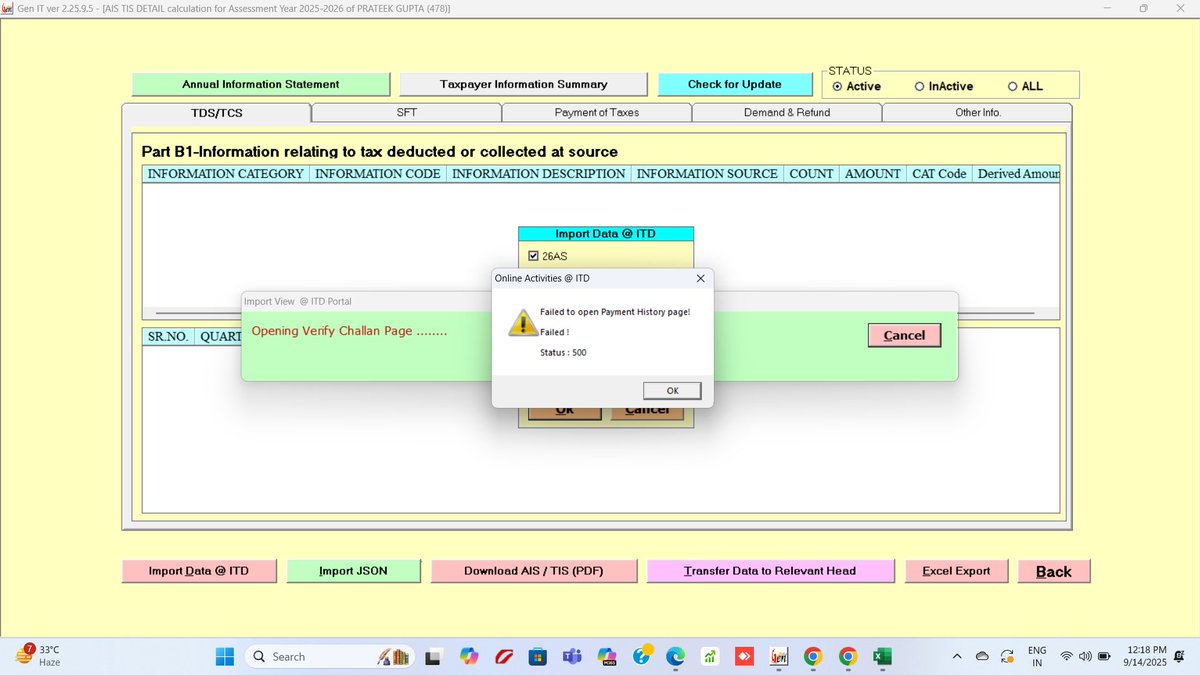Open the Gen IT app taskbar icon
This screenshot has width=1200, height=675.
[x=779, y=657]
